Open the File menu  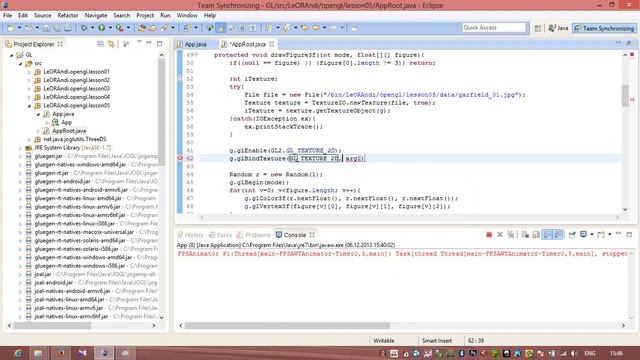point(7,16)
